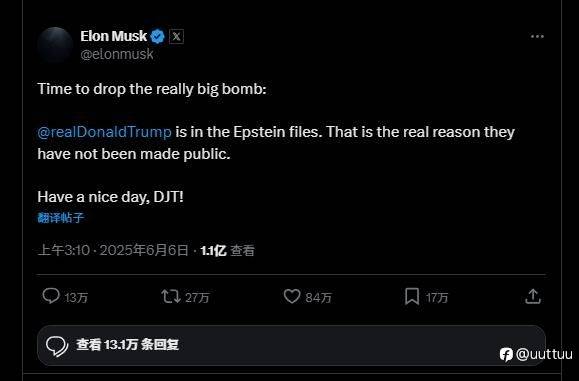
Task: Open the three-dot more options menu
Action: tap(537, 36)
